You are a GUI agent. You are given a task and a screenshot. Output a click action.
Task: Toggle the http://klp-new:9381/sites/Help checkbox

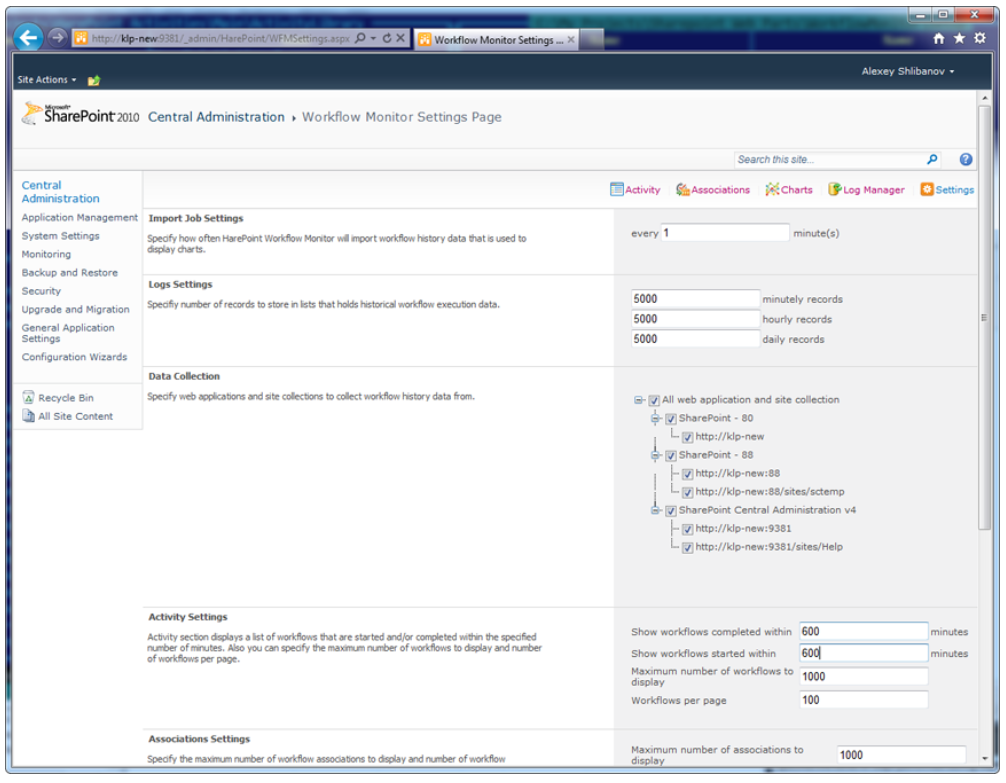point(687,548)
